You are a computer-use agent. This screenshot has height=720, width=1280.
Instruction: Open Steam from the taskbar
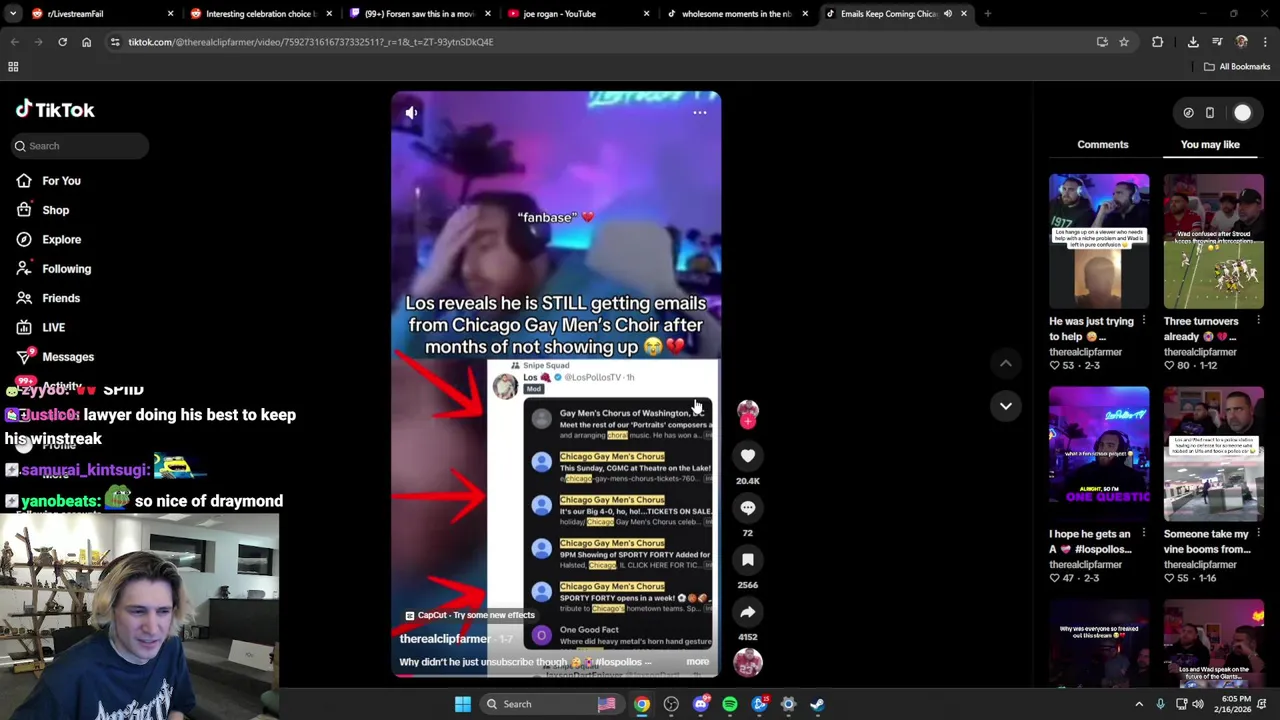click(817, 704)
